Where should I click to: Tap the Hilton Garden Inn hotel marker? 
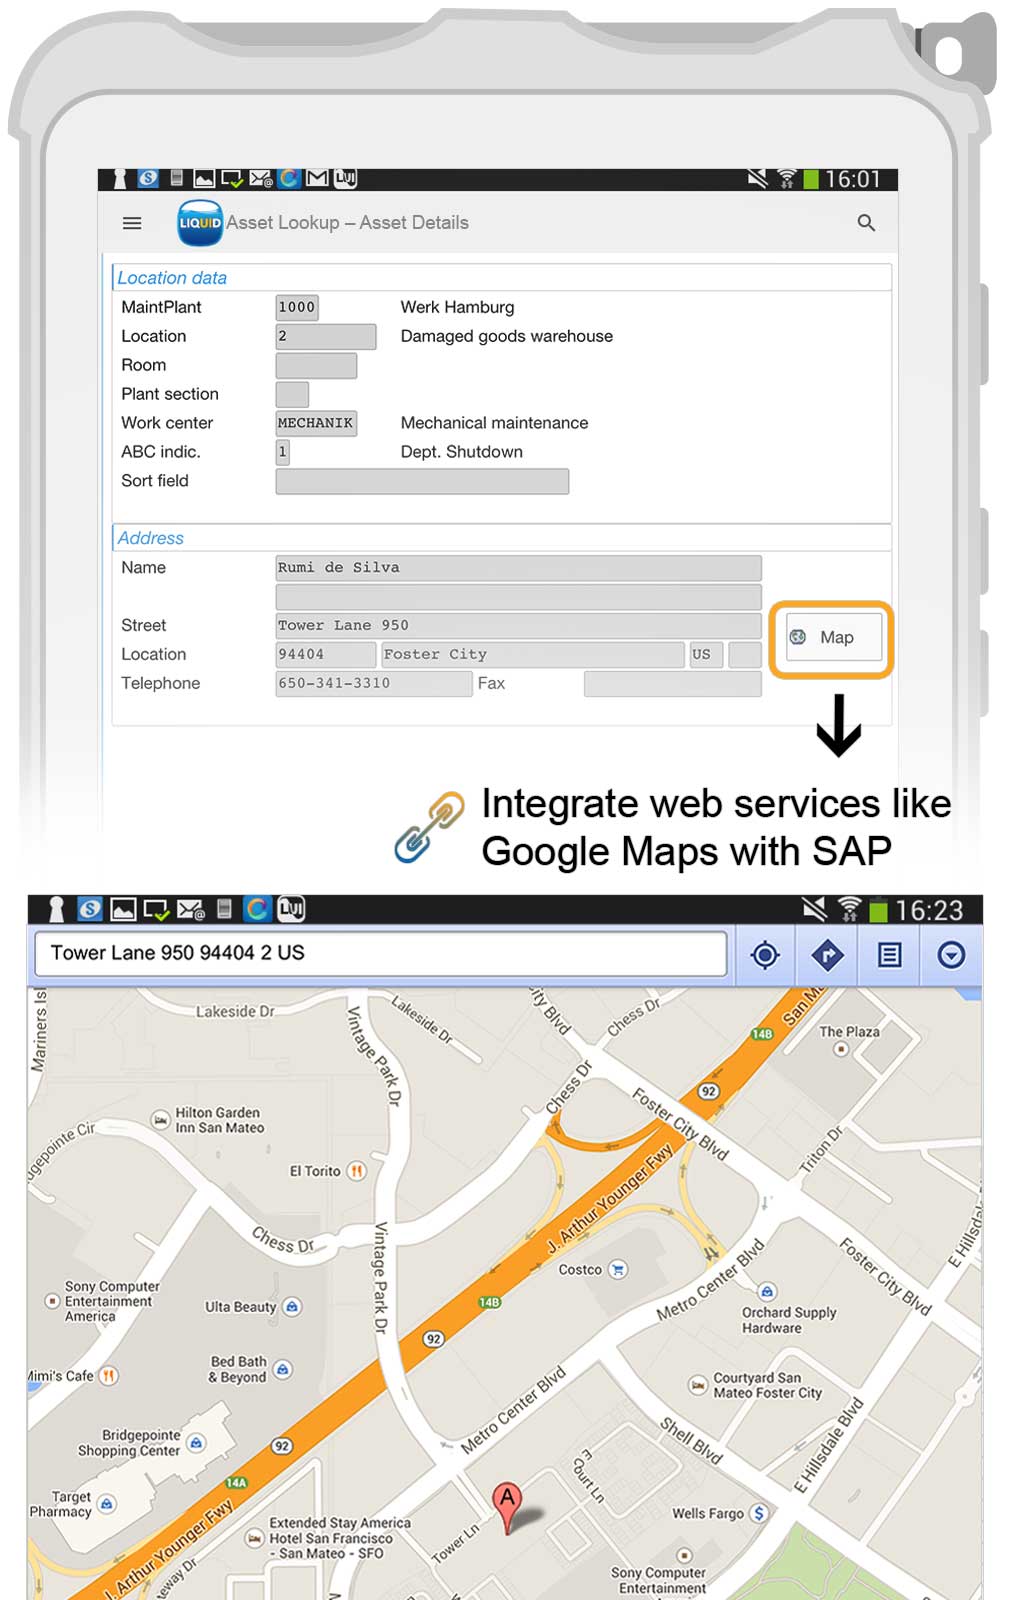tap(160, 1120)
